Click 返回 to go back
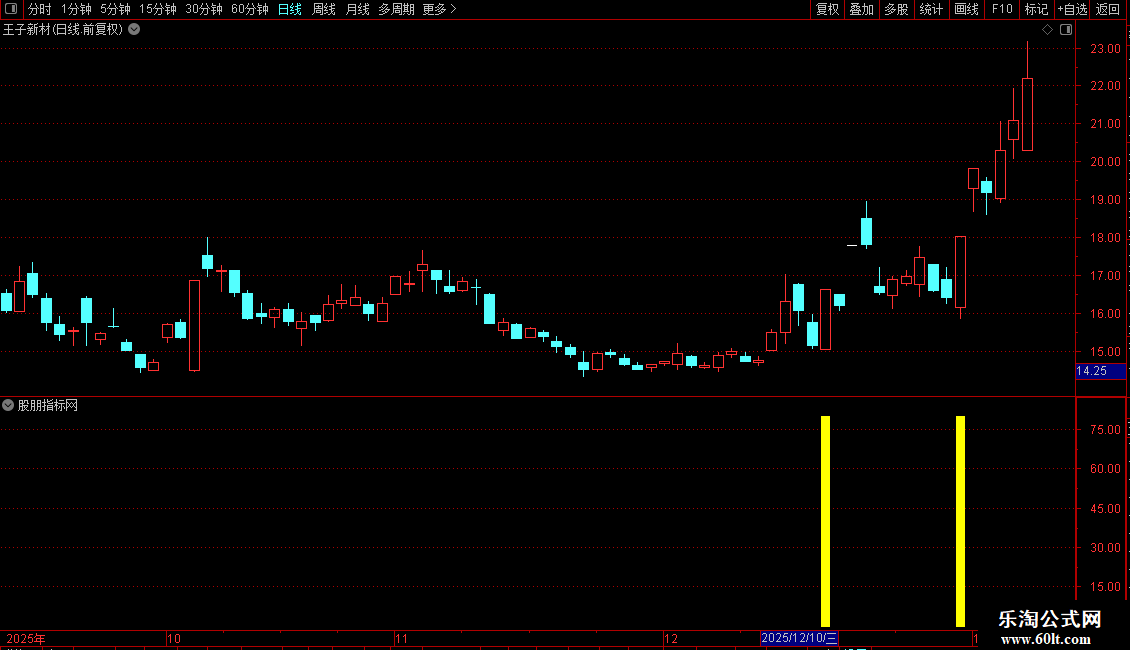1130x650 pixels. [1108, 9]
